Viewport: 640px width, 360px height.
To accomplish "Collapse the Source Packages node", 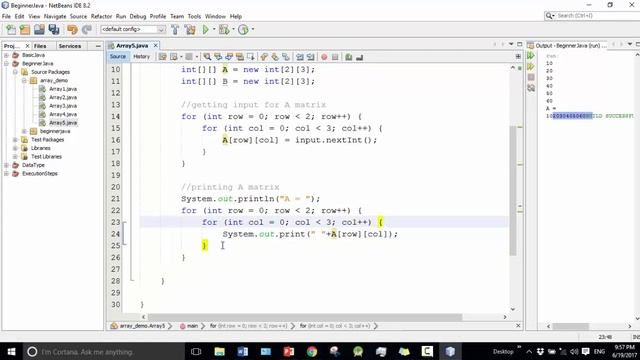I will 15,72.
